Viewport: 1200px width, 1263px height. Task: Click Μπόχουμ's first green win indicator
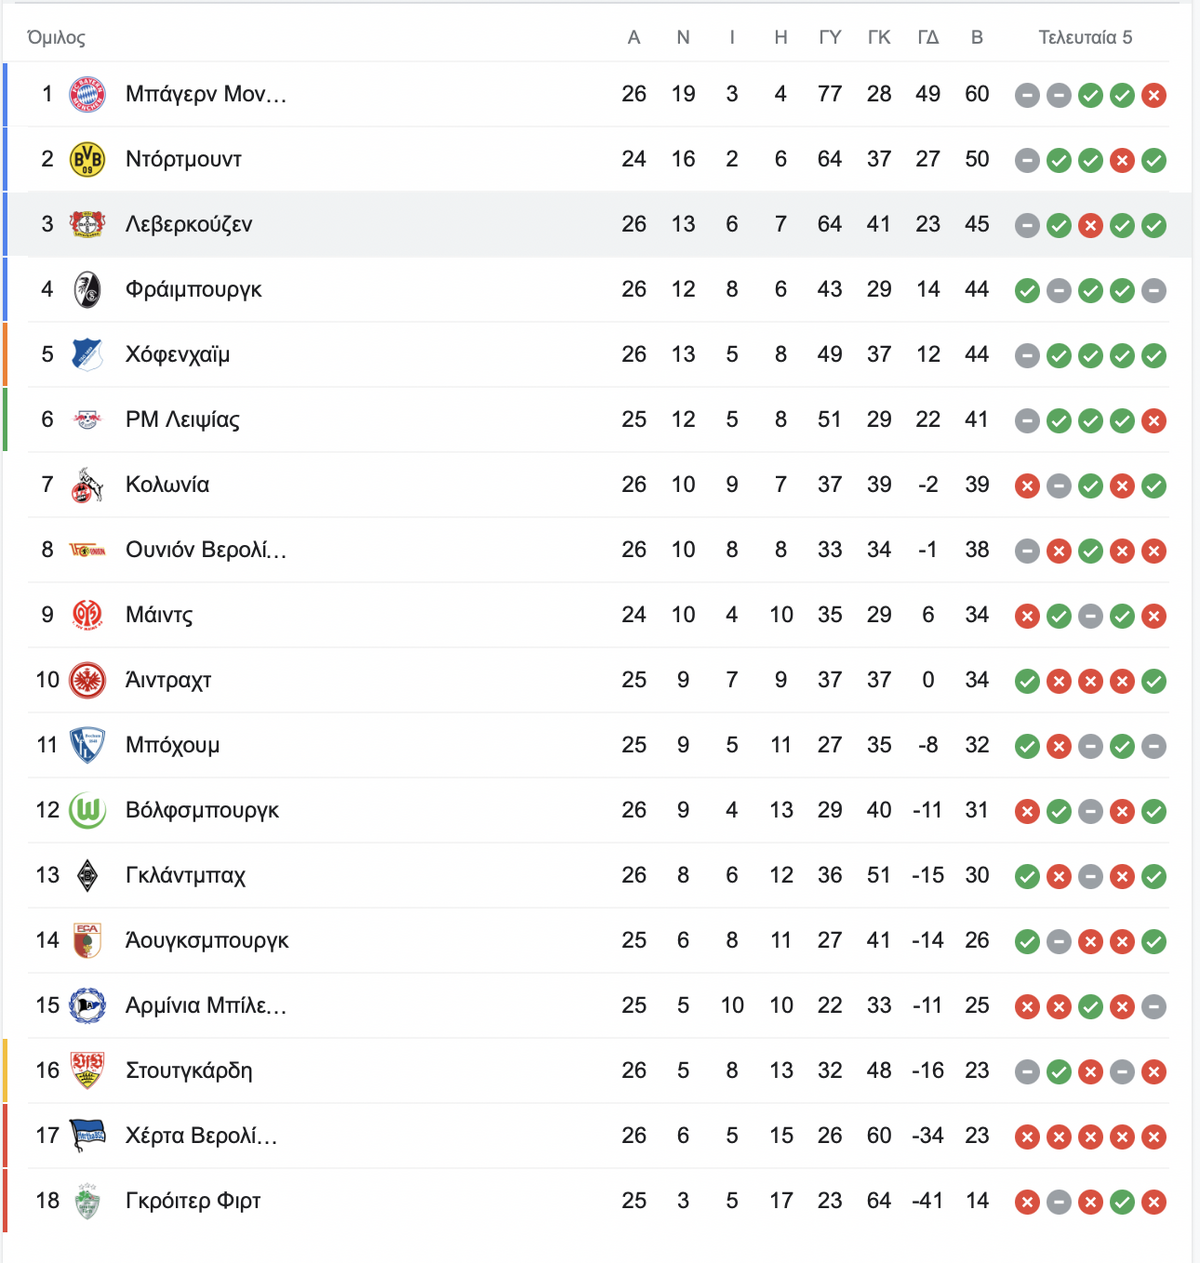(x=1027, y=746)
